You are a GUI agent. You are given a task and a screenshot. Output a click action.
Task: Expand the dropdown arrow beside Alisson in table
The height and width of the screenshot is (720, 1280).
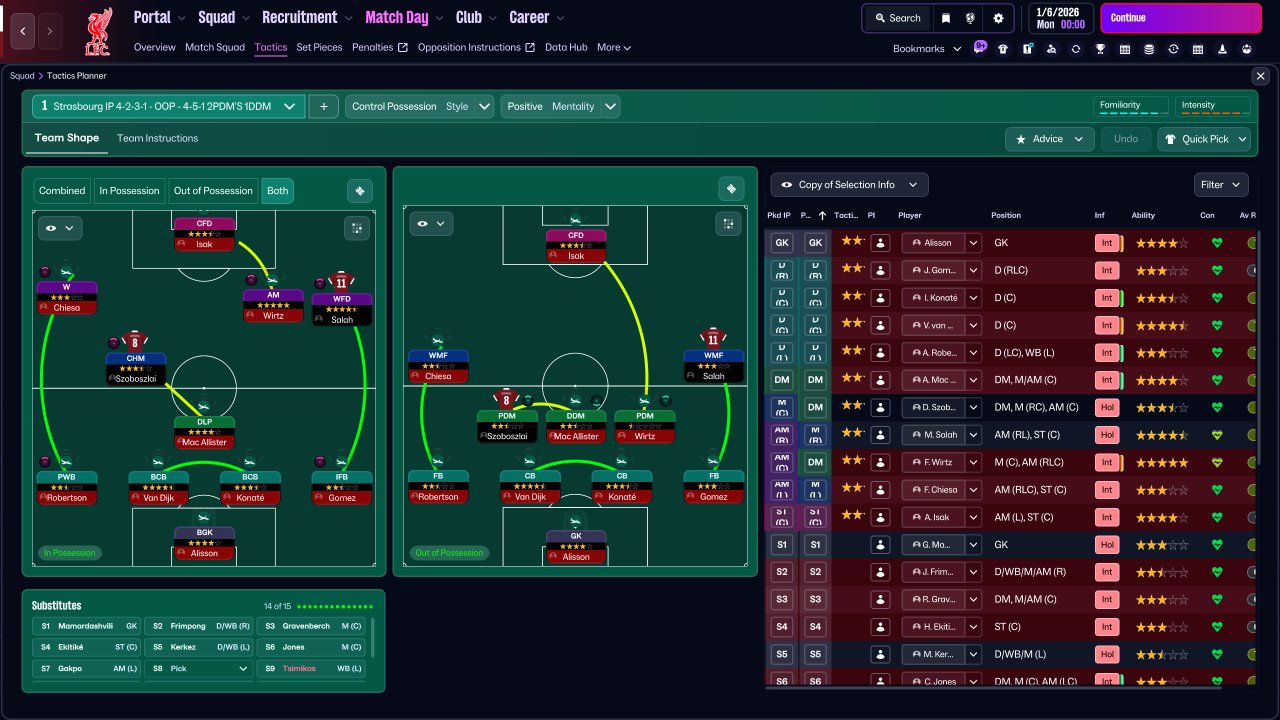click(x=972, y=242)
